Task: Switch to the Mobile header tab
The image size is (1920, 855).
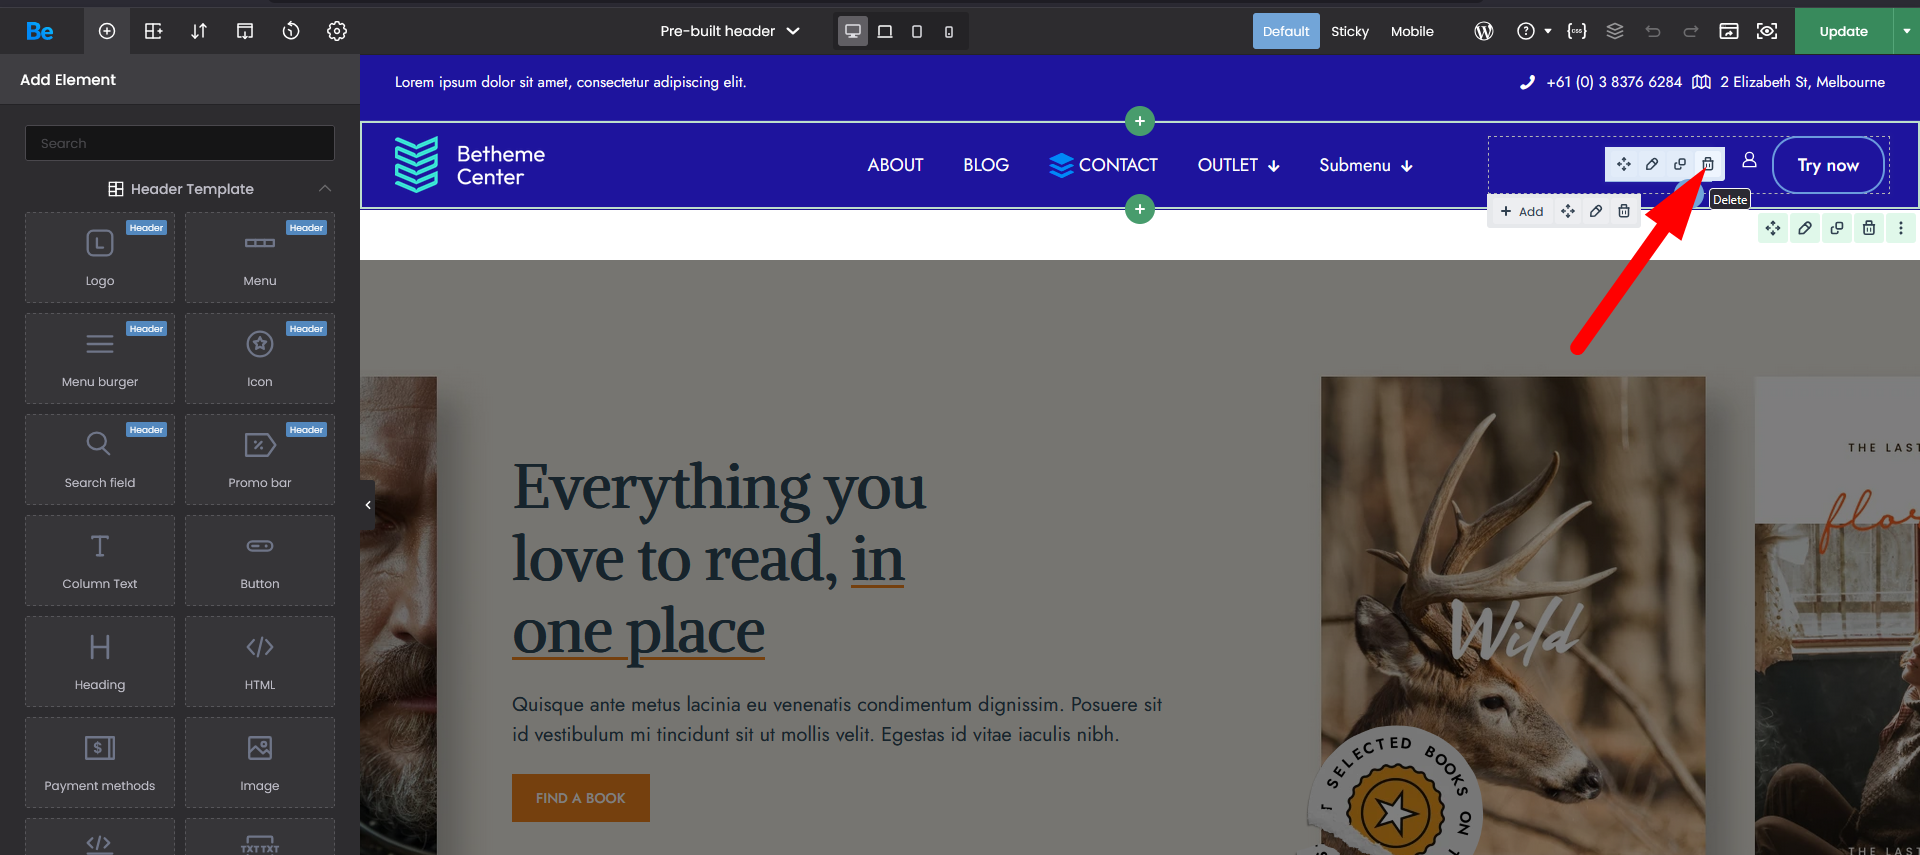Action: [x=1411, y=31]
